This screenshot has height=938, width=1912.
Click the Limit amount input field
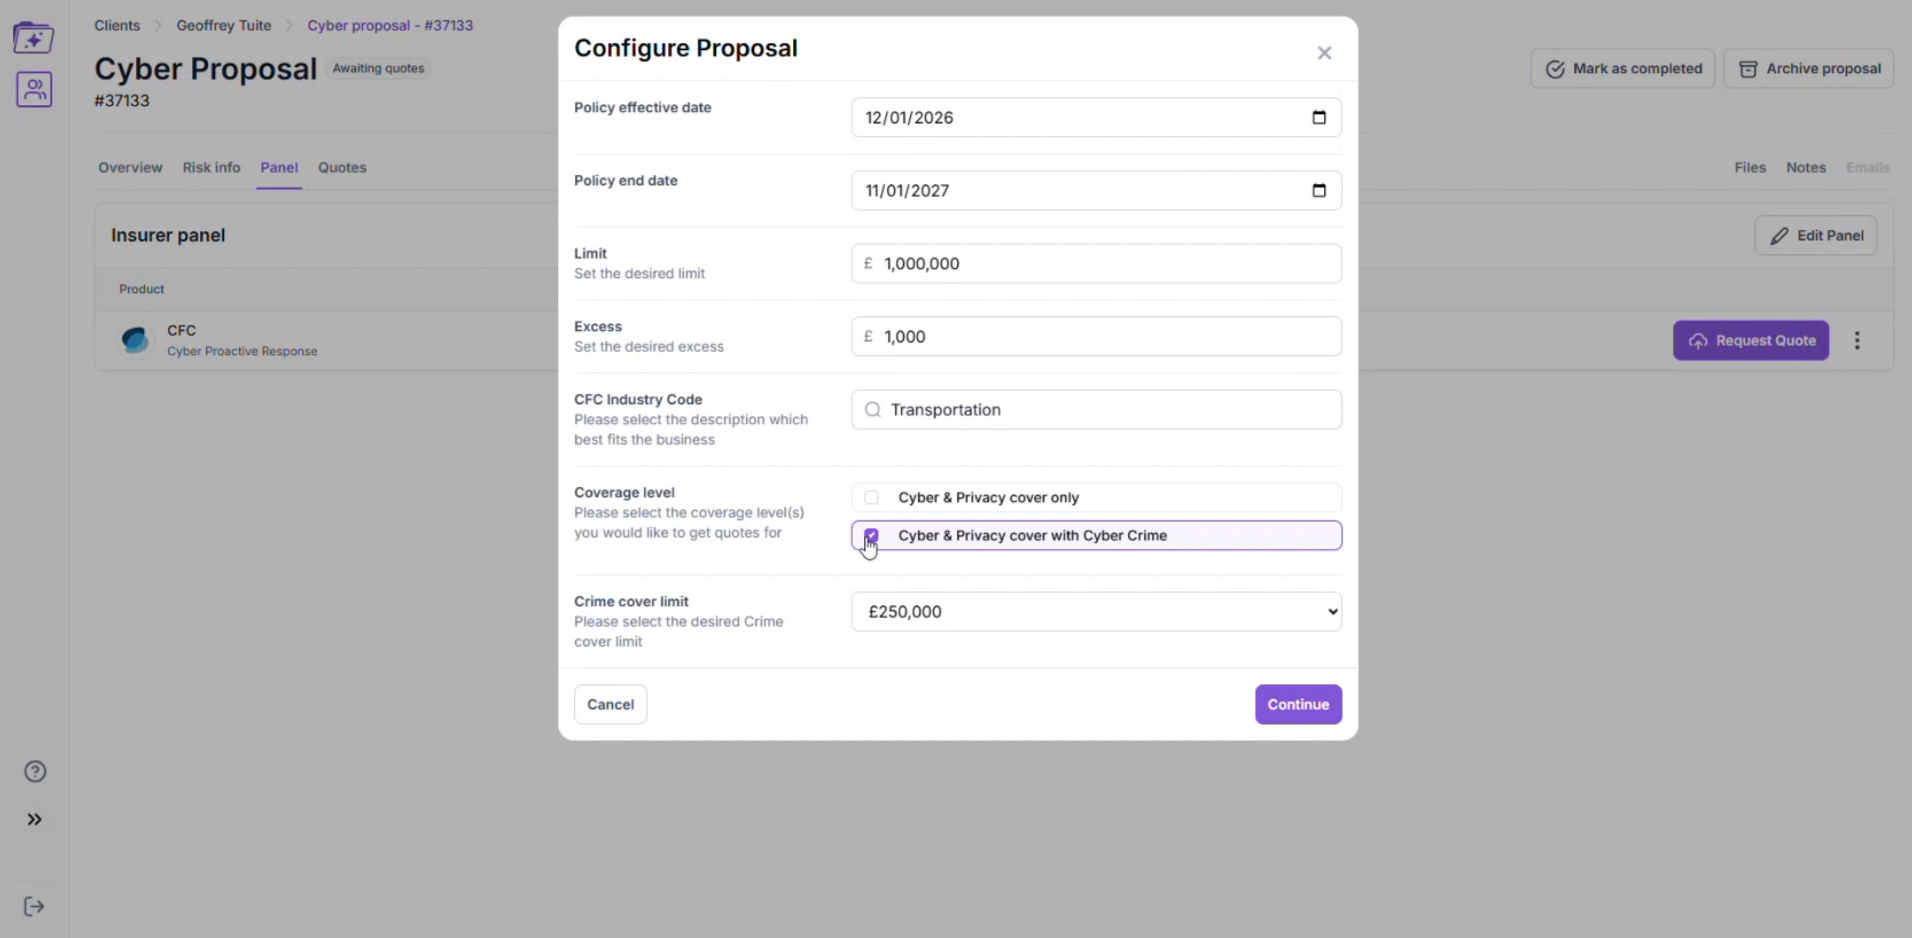(1096, 263)
